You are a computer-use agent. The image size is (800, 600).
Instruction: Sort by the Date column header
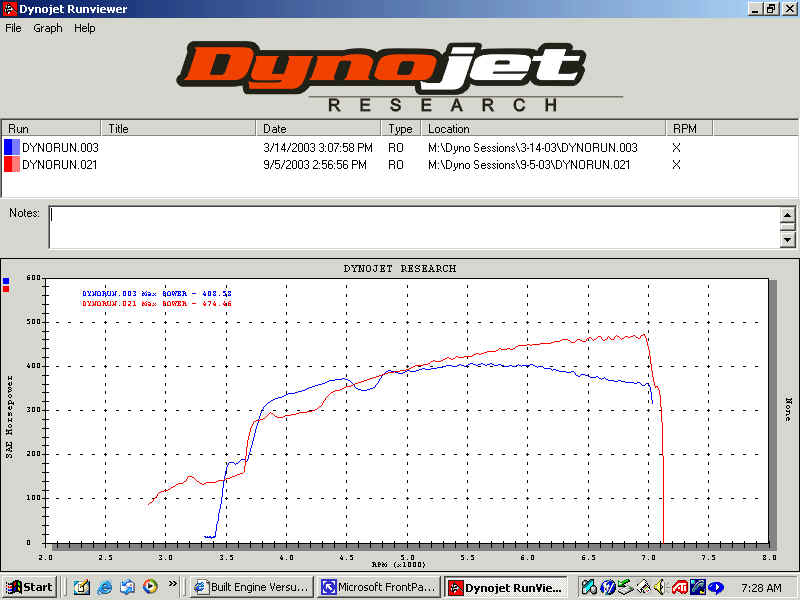pyautogui.click(x=318, y=129)
